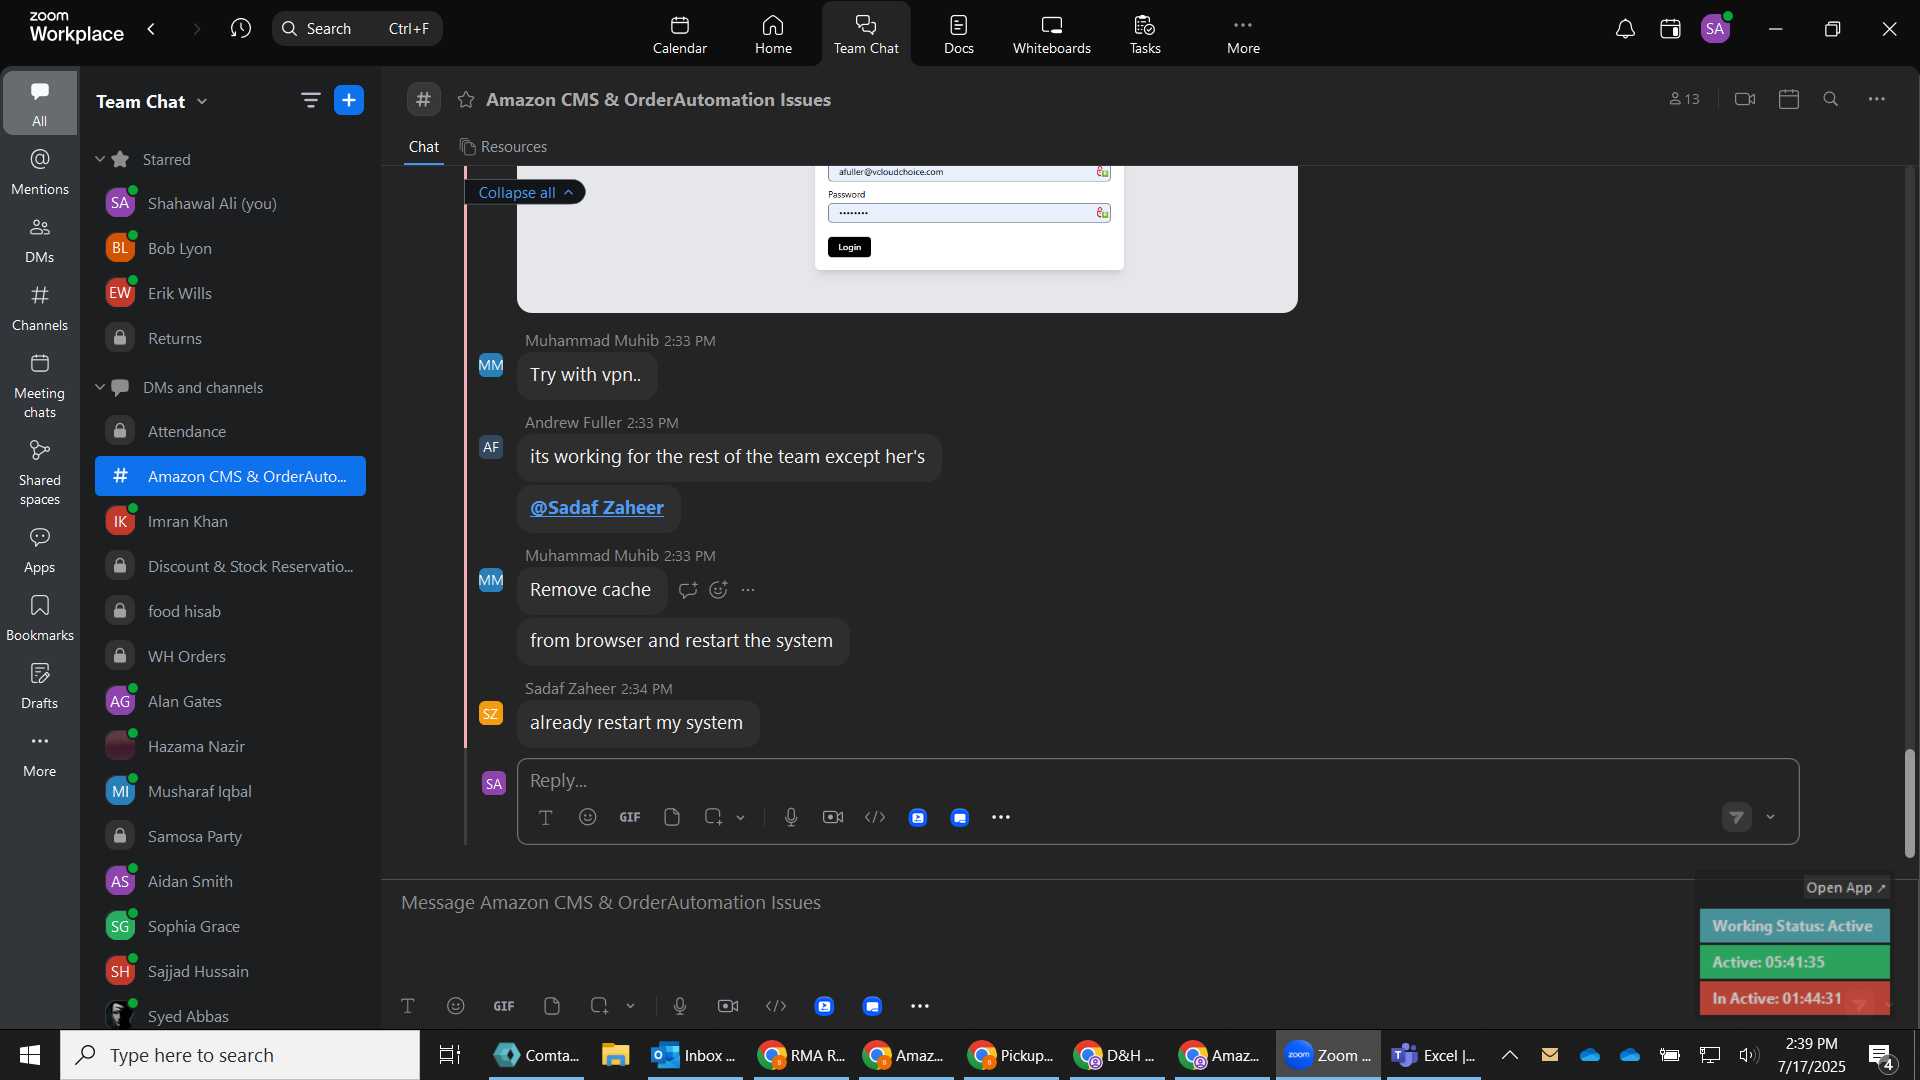Viewport: 1920px width, 1080px height.
Task: Open Apps in the left sidebar
Action: [40, 549]
